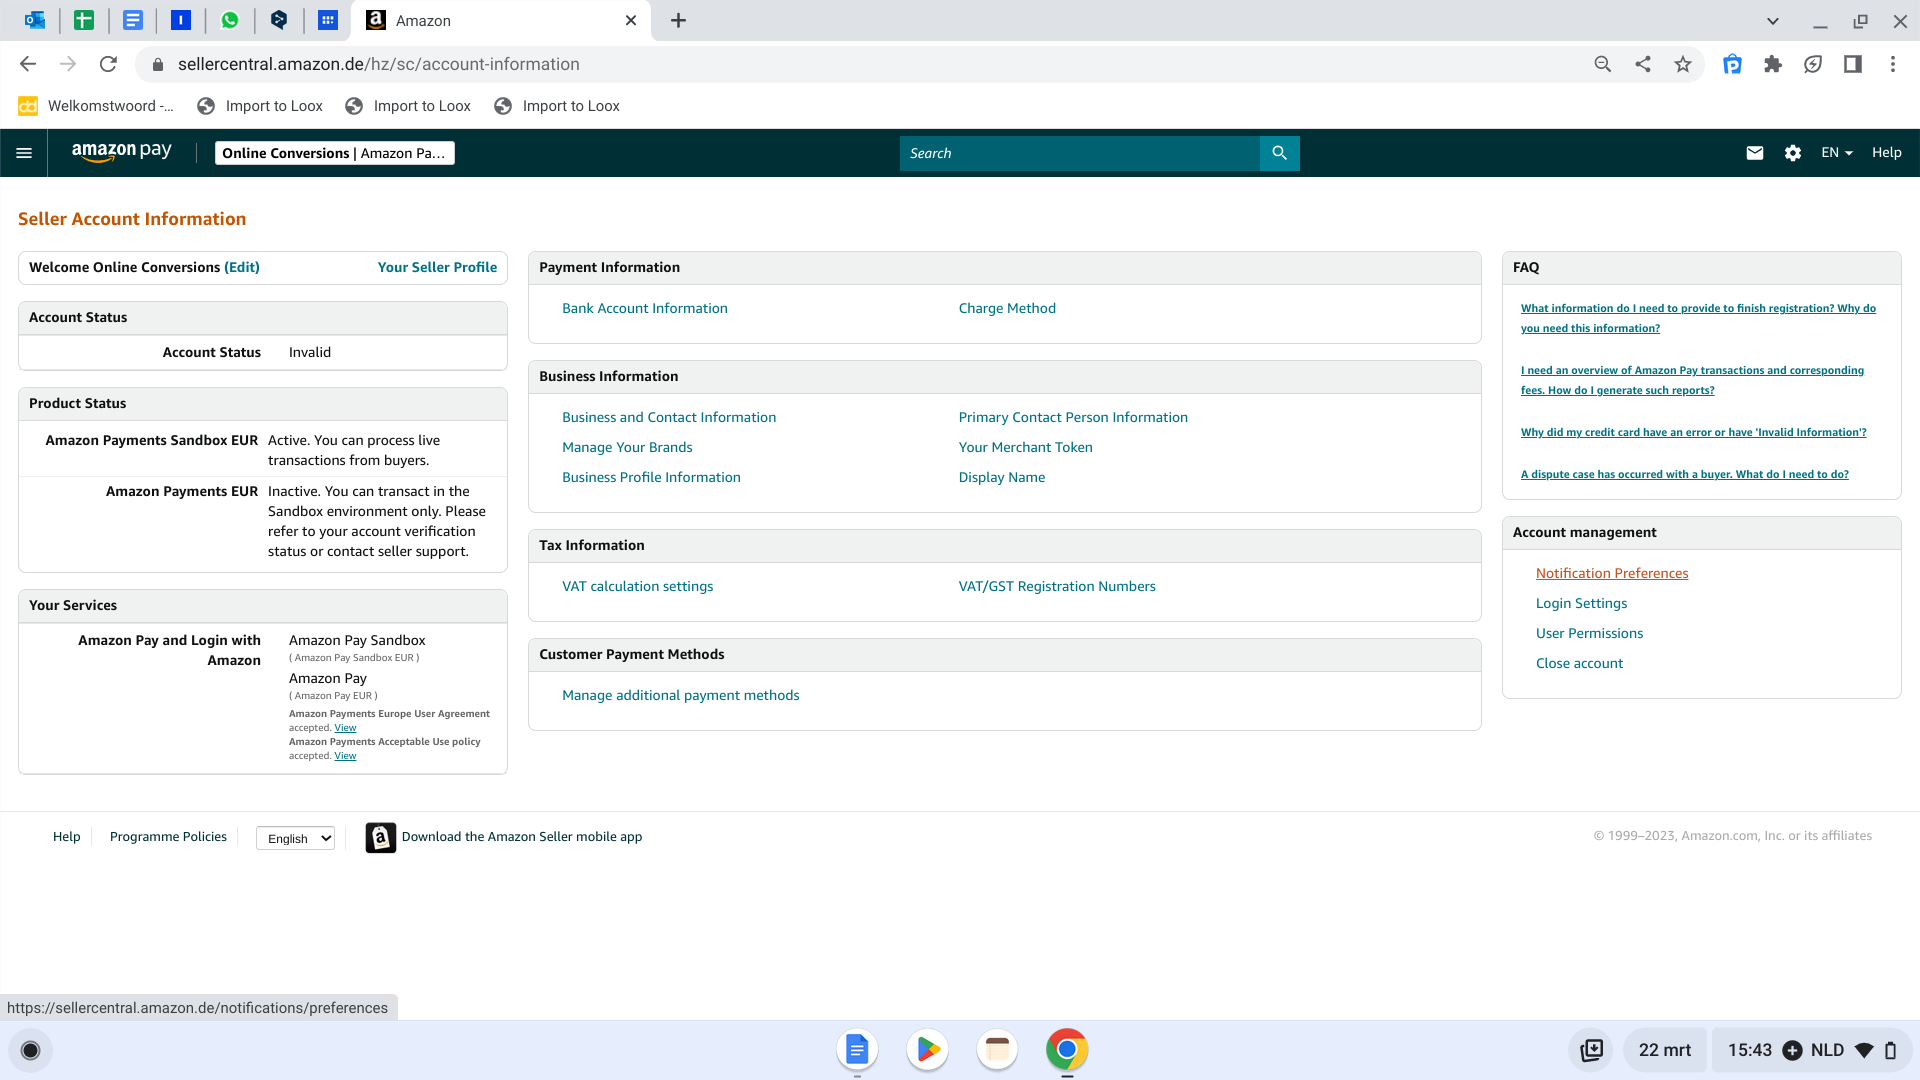Switch to the Amazon browser tab

click(x=470, y=20)
